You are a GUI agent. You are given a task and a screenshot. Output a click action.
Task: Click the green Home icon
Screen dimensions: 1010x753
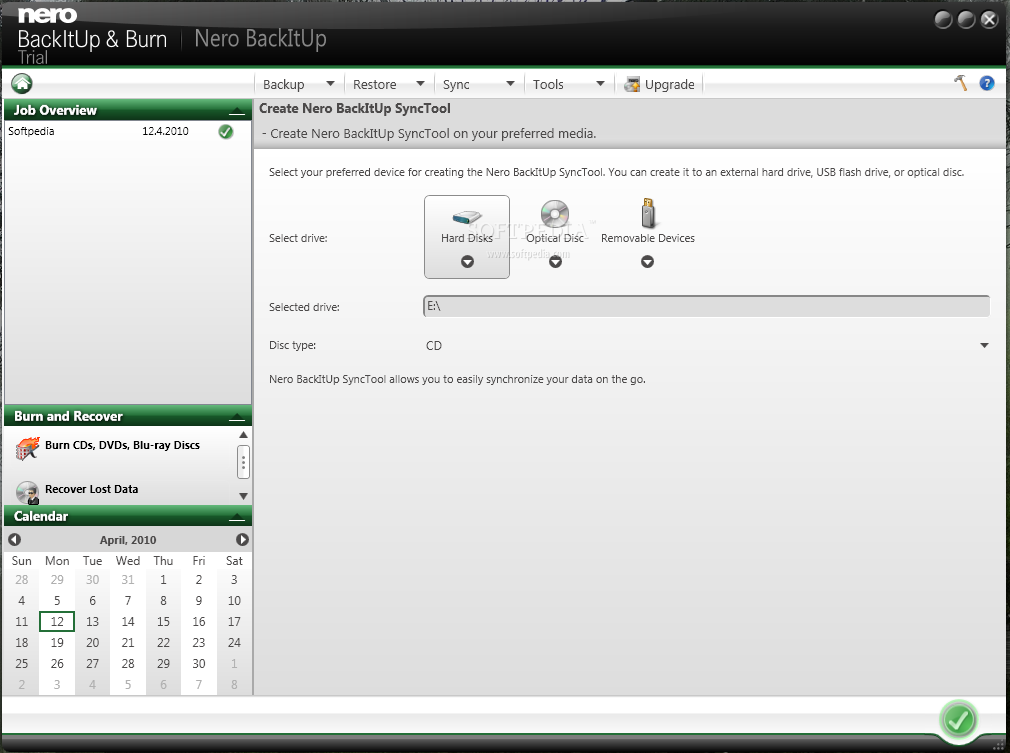[x=22, y=83]
